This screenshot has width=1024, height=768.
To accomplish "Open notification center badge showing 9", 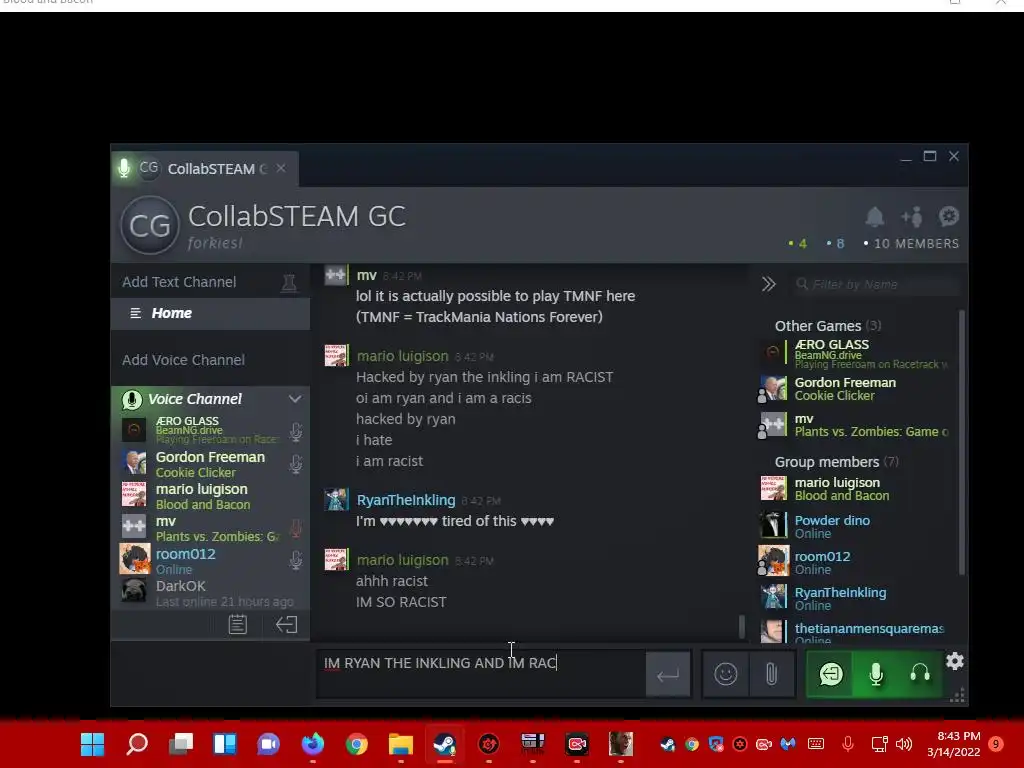I will (x=996, y=744).
